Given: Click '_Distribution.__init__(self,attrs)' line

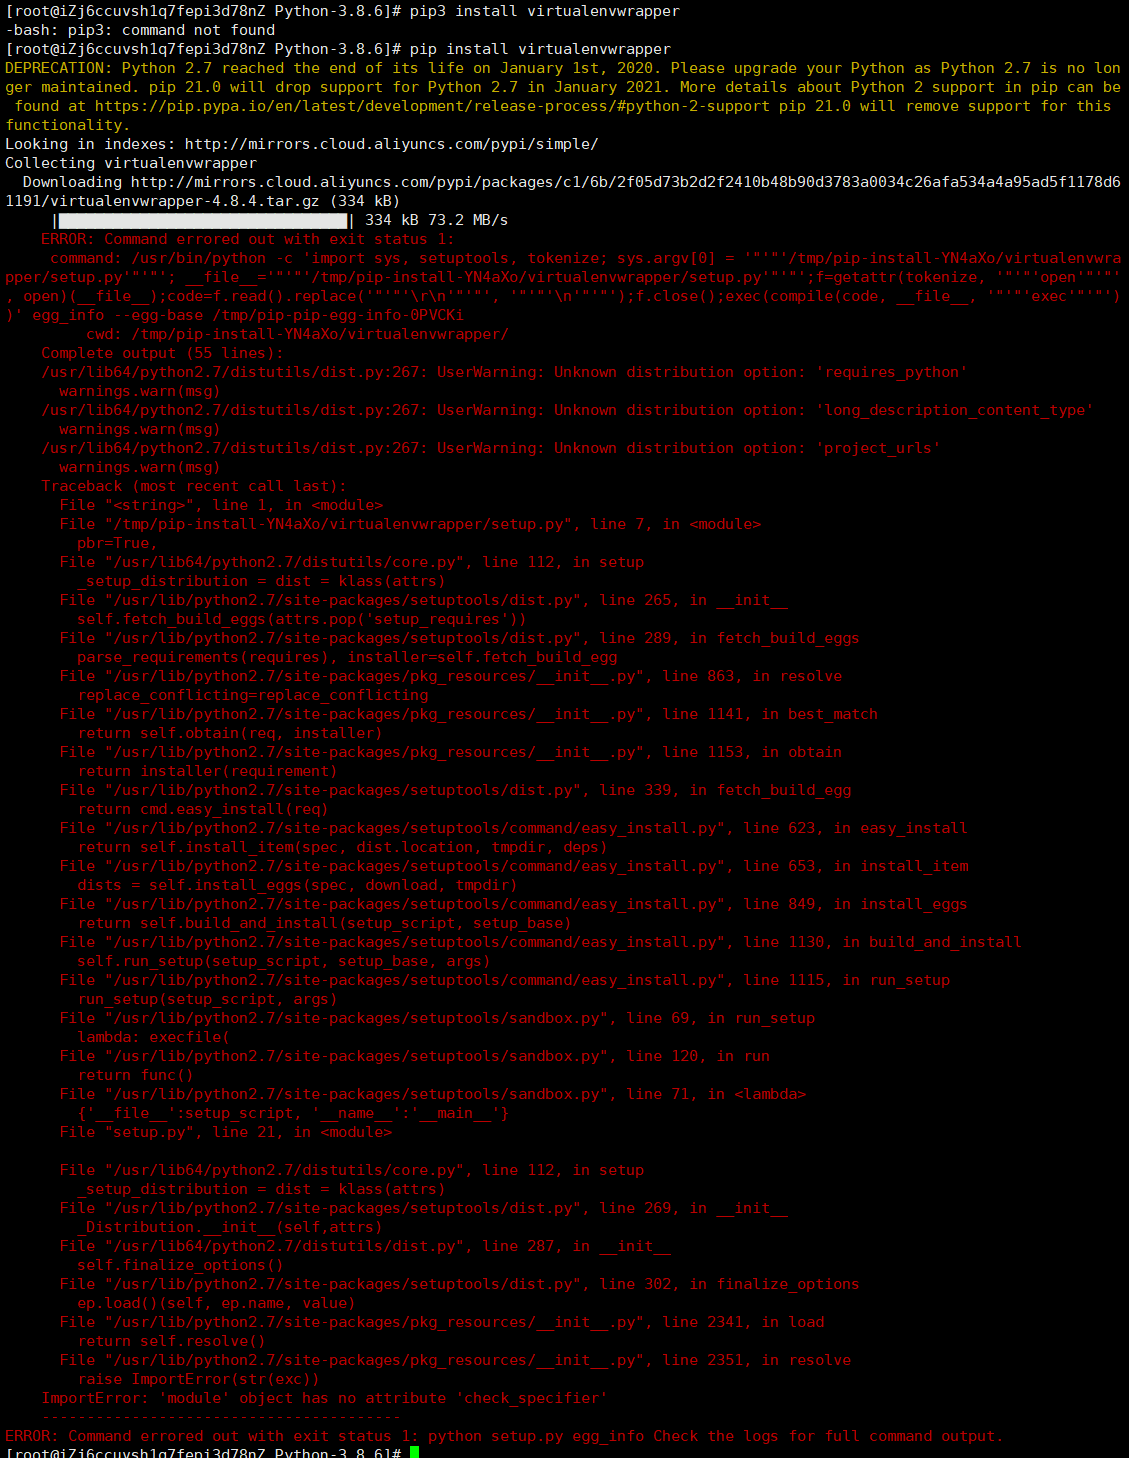Looking at the screenshot, I should pyautogui.click(x=229, y=1227).
